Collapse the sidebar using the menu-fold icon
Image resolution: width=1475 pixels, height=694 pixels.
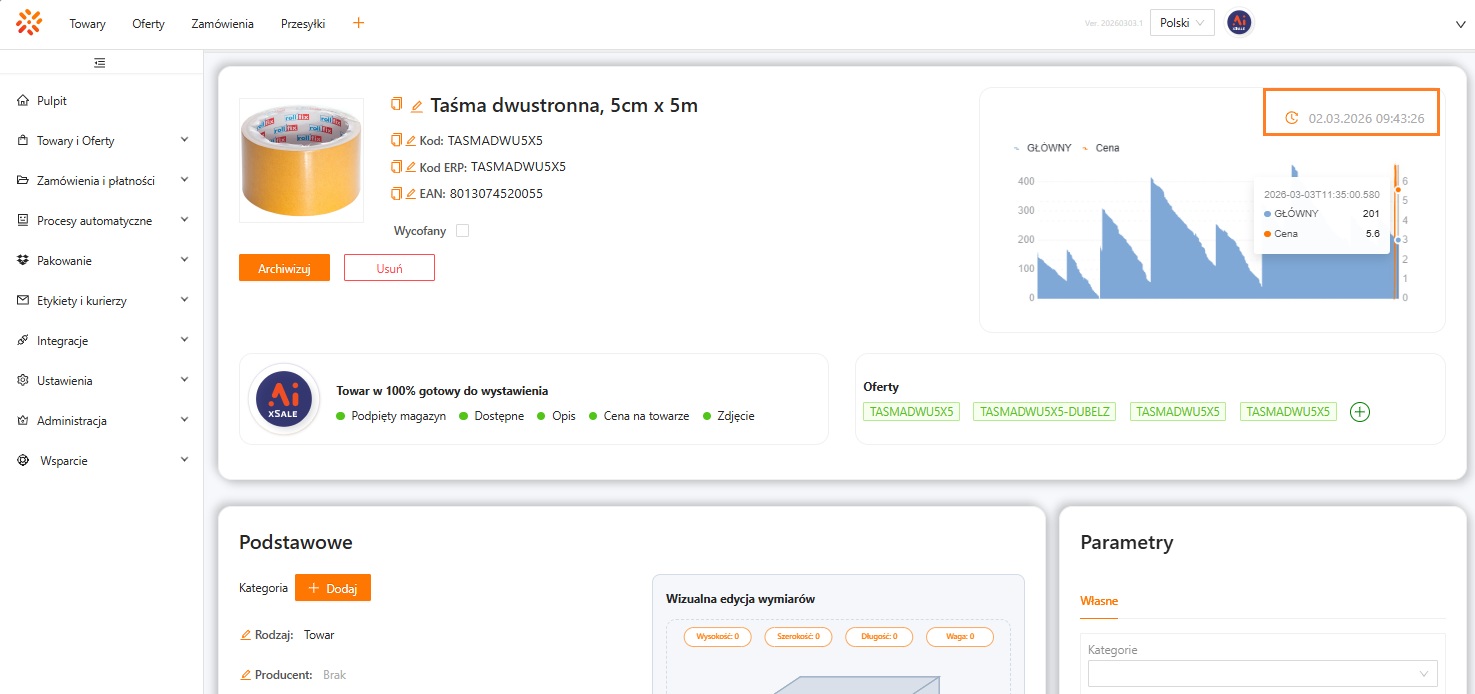click(100, 63)
